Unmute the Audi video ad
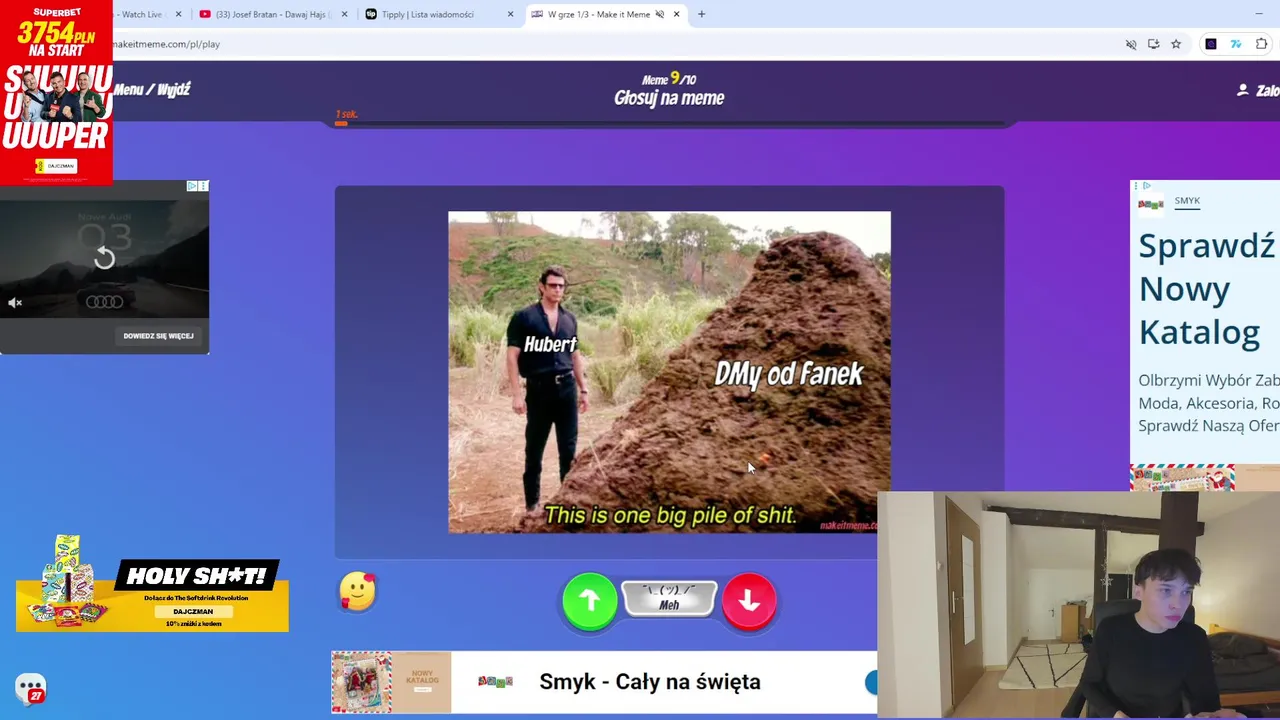 (15, 302)
